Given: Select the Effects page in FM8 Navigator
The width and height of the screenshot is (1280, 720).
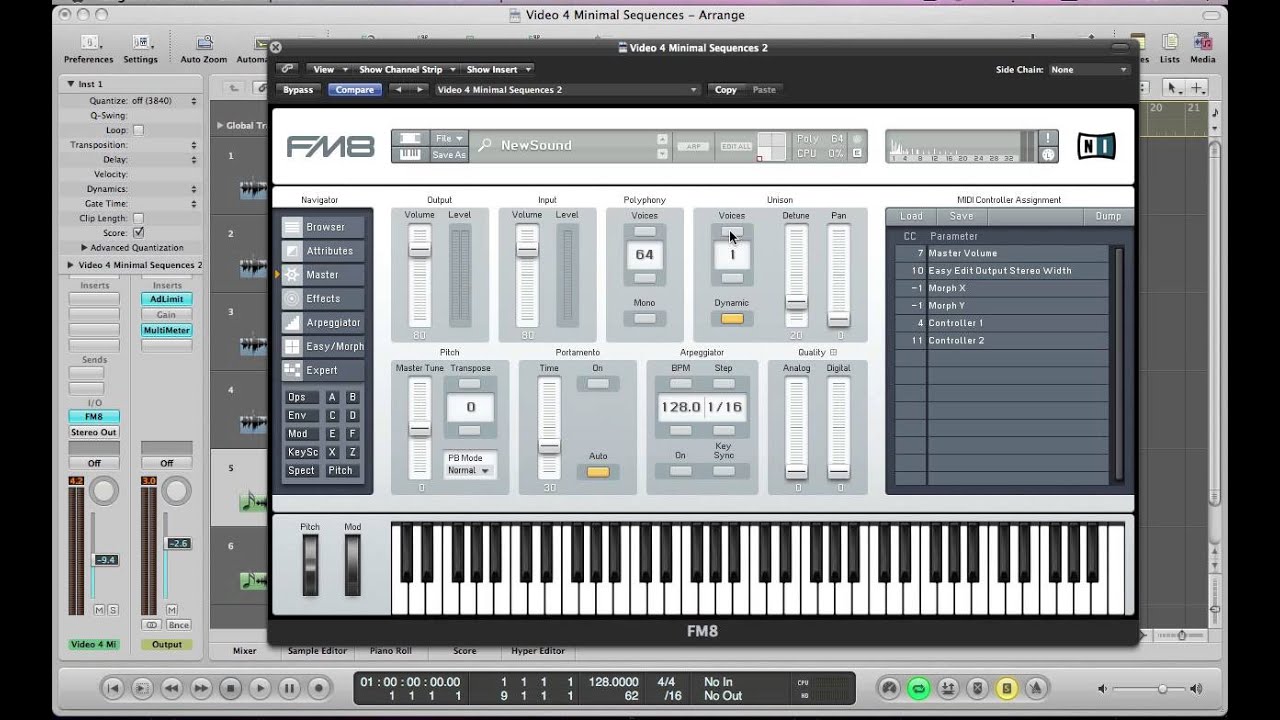Looking at the screenshot, I should click(x=324, y=298).
